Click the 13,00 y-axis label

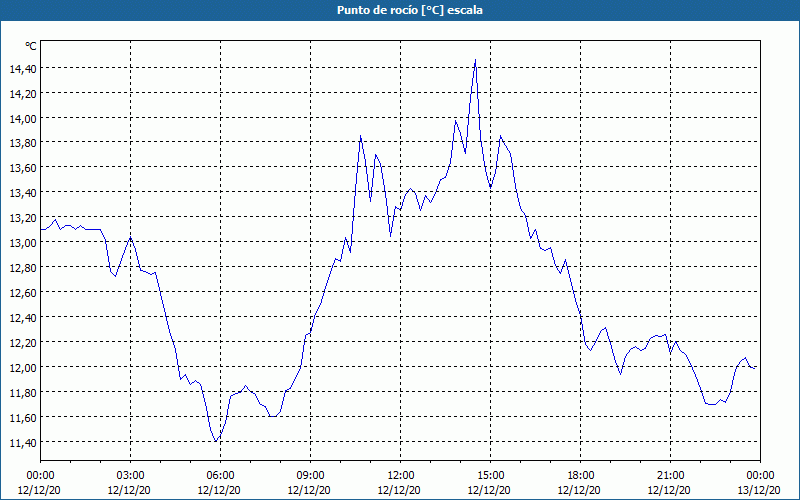(x=23, y=243)
